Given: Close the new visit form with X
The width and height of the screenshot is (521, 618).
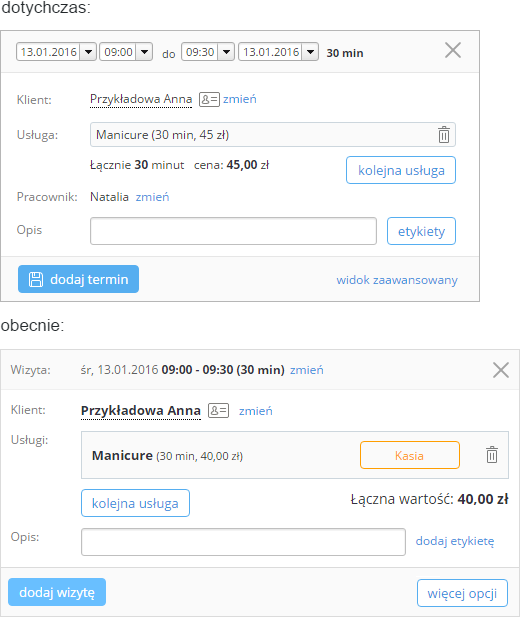Looking at the screenshot, I should tap(501, 370).
